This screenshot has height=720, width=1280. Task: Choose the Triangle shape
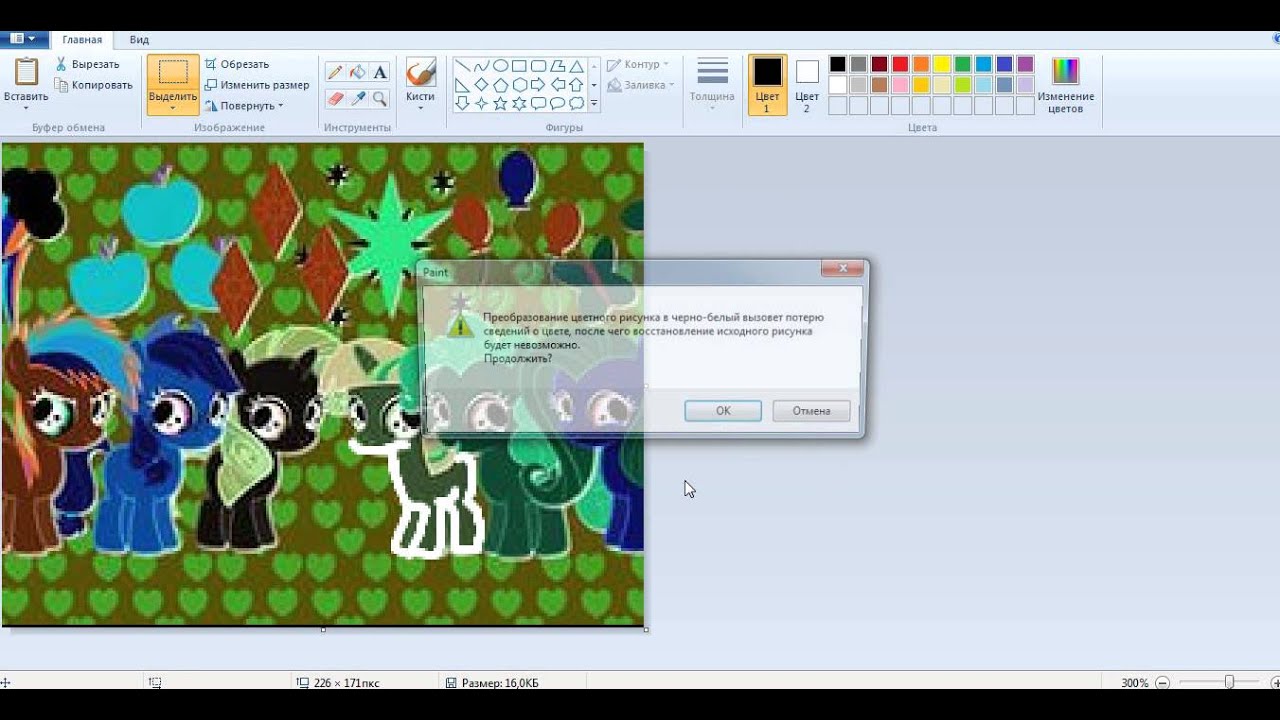tap(576, 66)
